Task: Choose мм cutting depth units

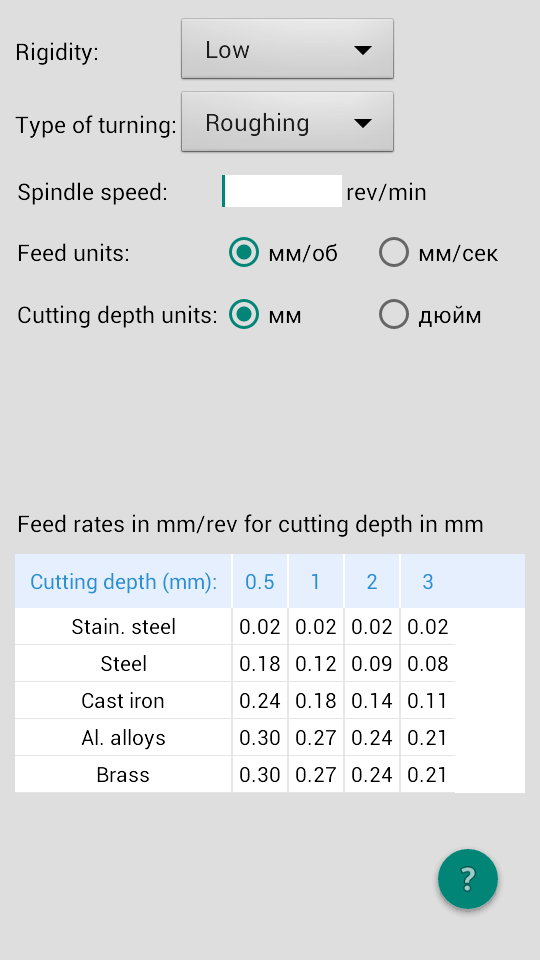Action: pyautogui.click(x=265, y=315)
